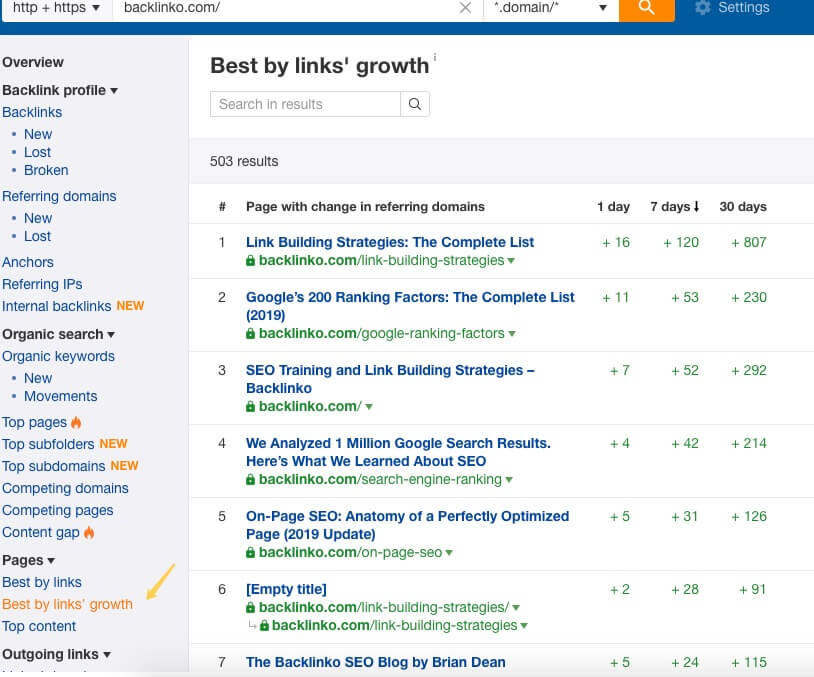
Task: Focus the Search in results field
Action: click(305, 104)
